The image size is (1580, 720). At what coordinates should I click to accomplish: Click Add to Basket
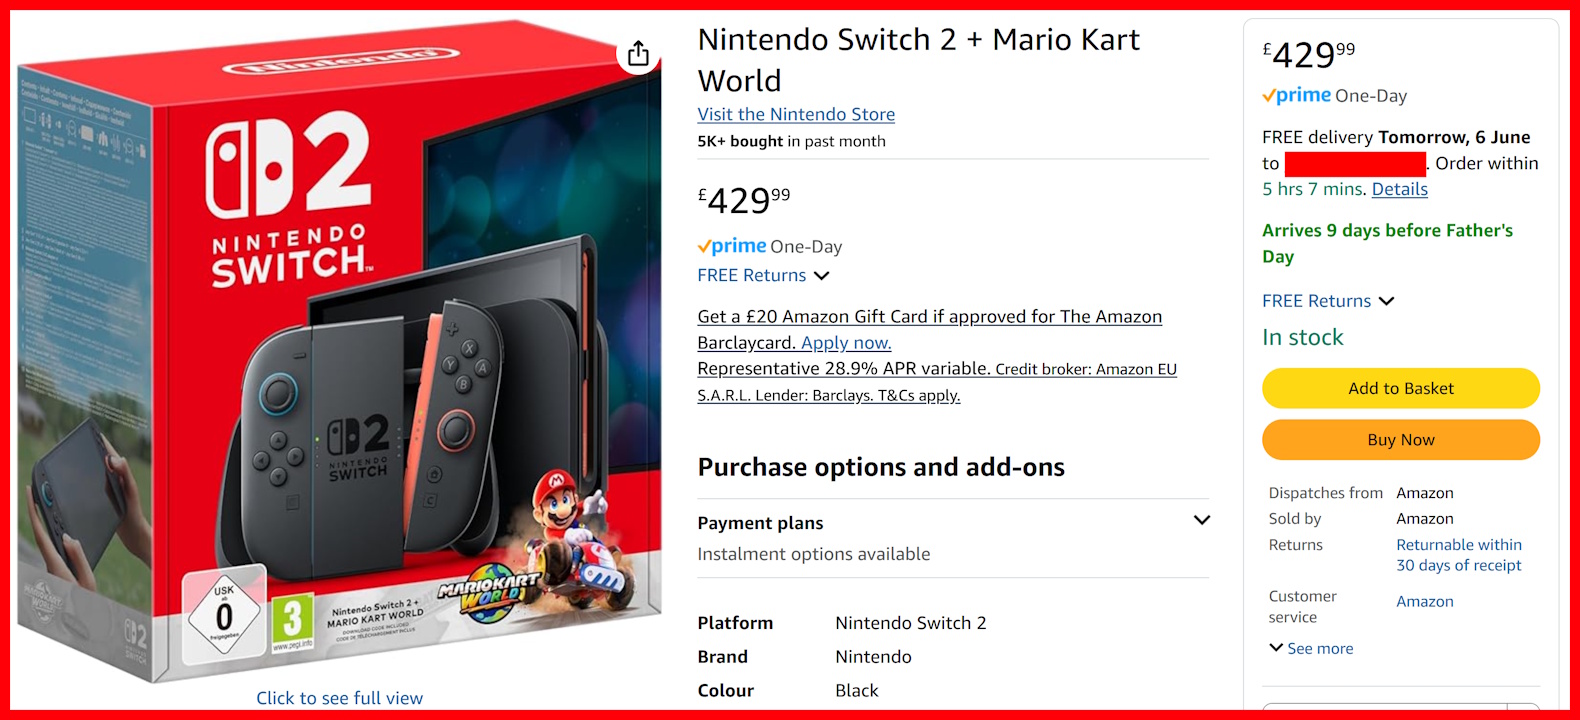pyautogui.click(x=1400, y=388)
